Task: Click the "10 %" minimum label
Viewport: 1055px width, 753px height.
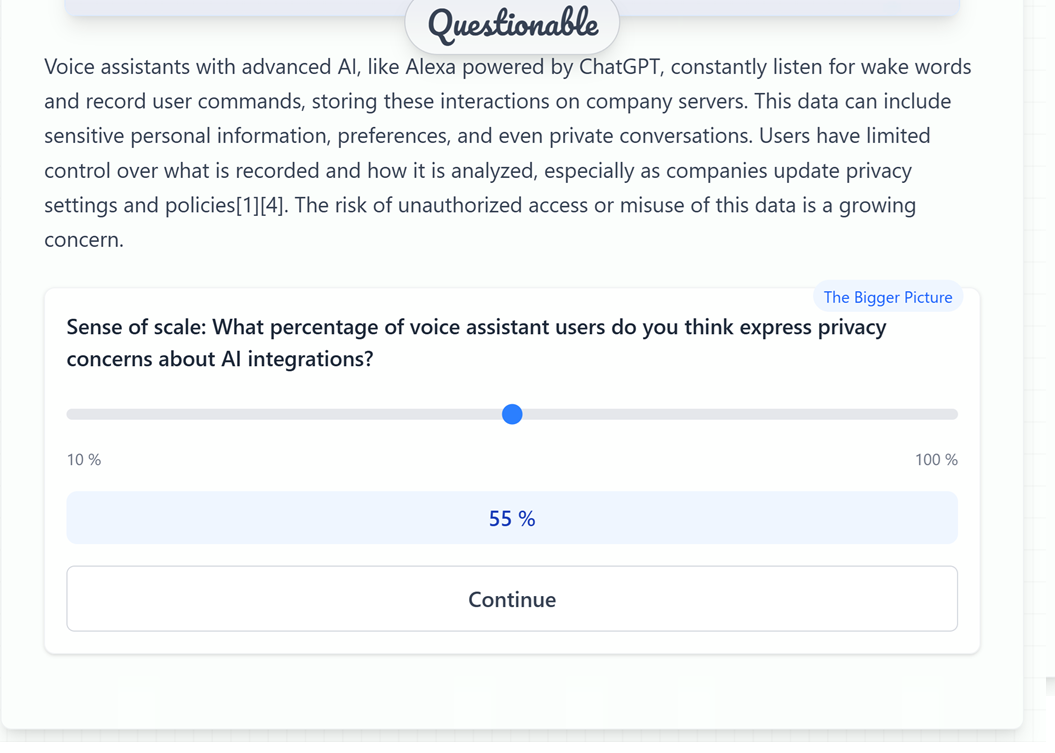Action: pyautogui.click(x=84, y=460)
